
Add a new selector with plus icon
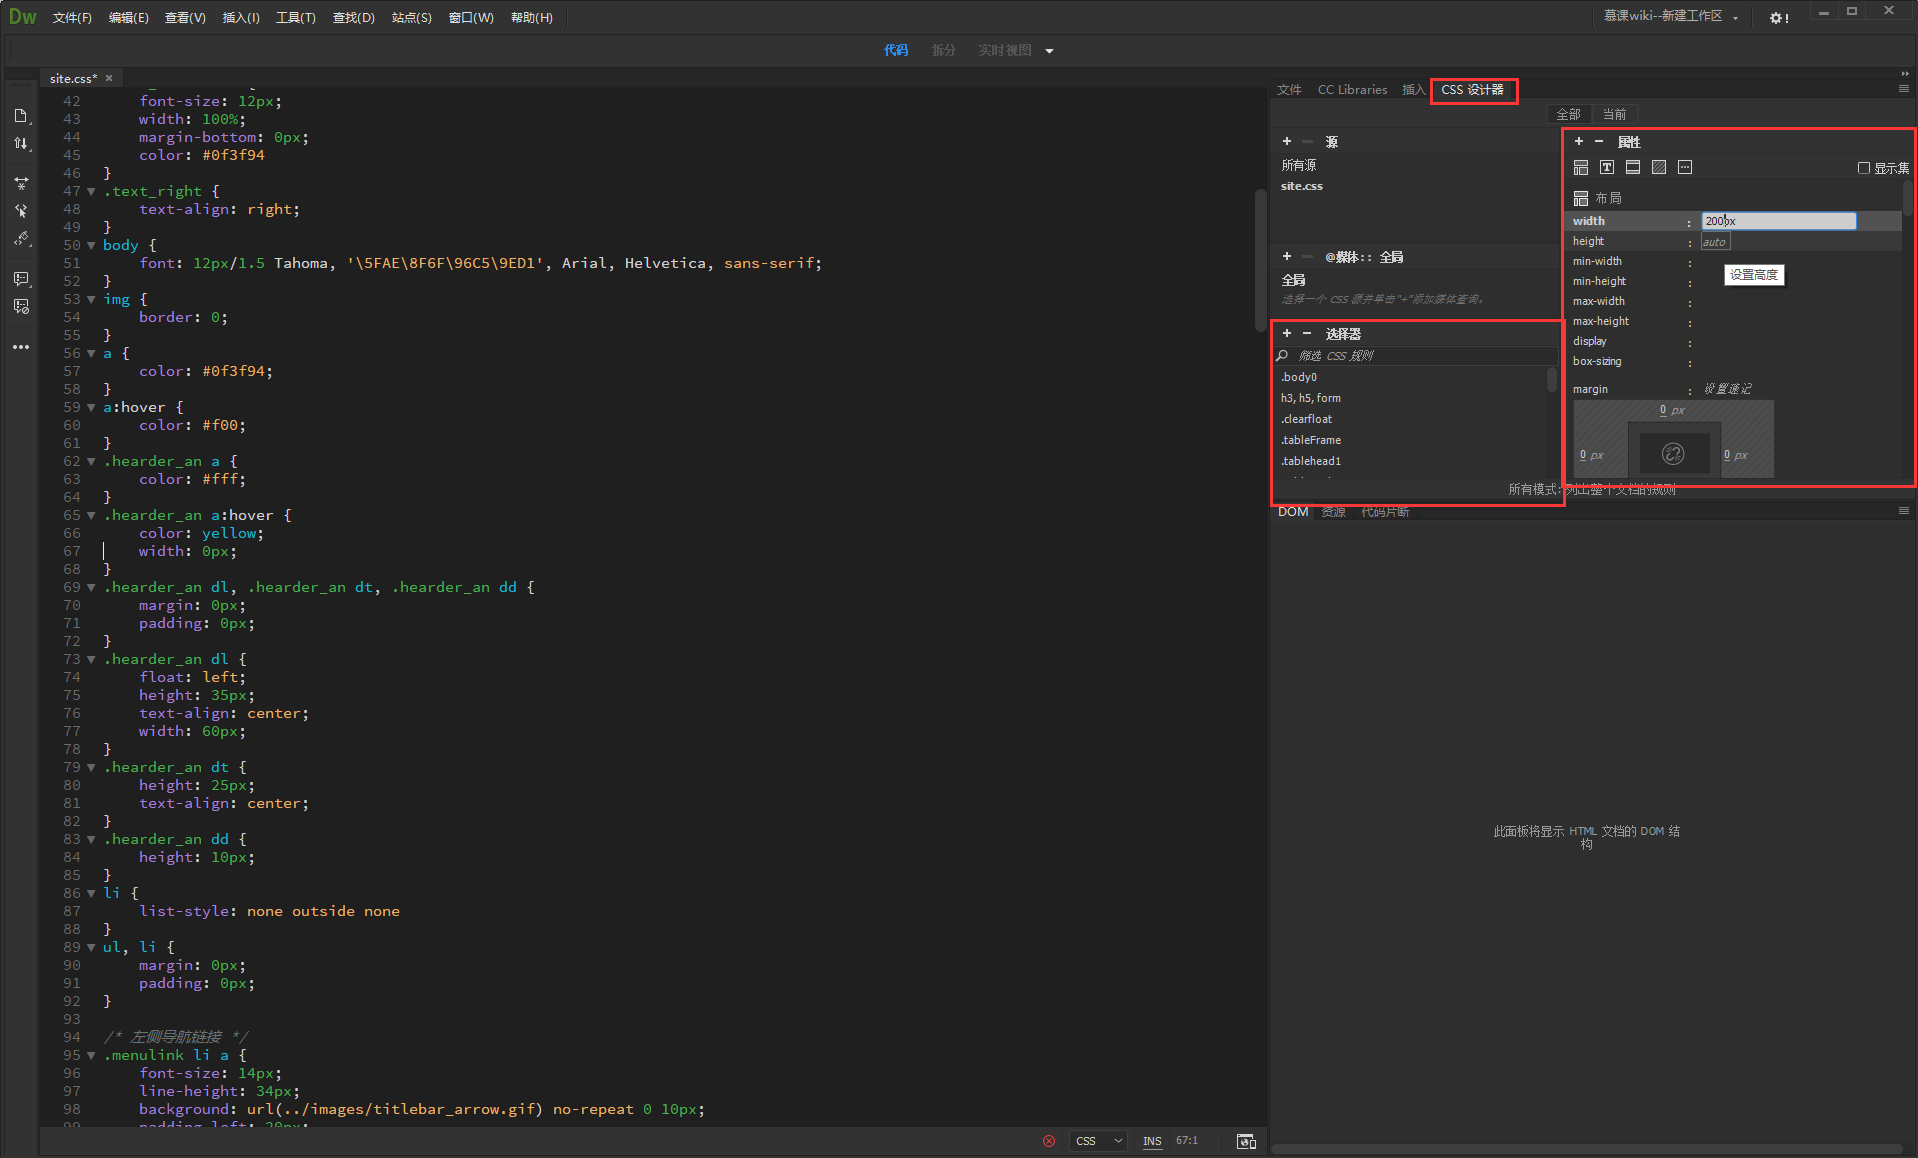[1287, 334]
